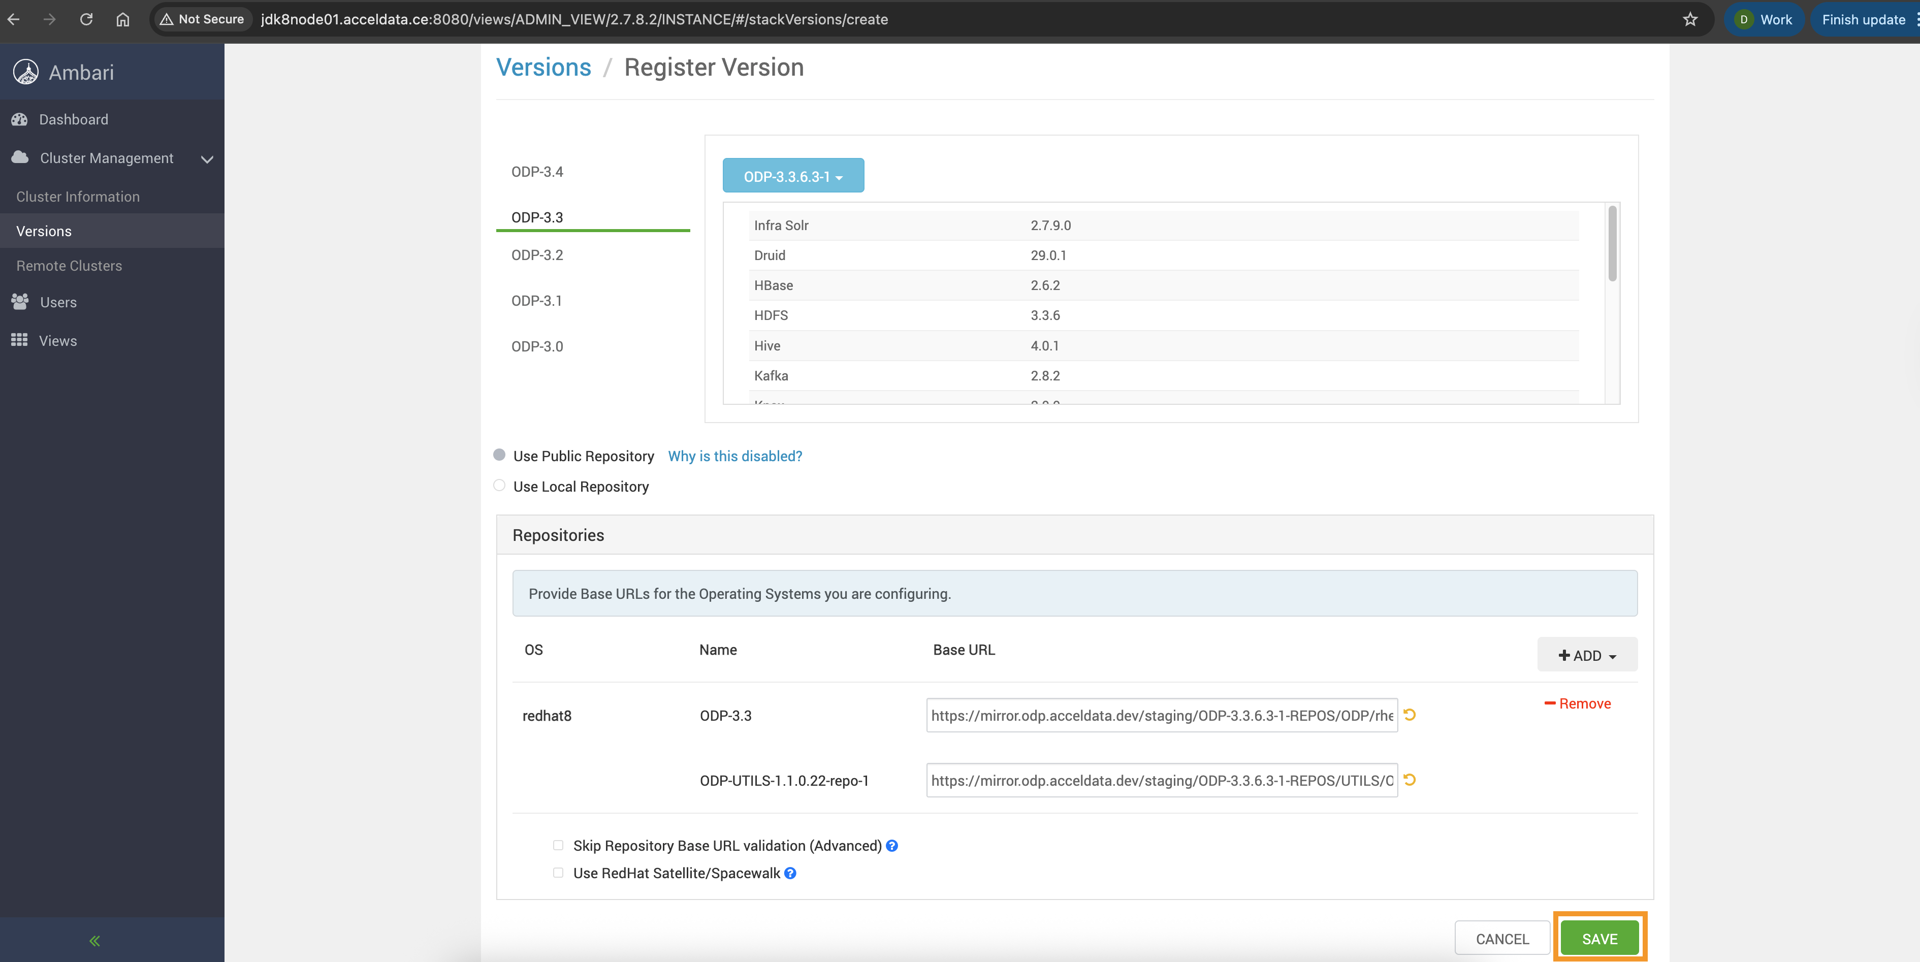The image size is (1920, 962).
Task: Open the ADD operating system dropdown
Action: click(x=1586, y=655)
